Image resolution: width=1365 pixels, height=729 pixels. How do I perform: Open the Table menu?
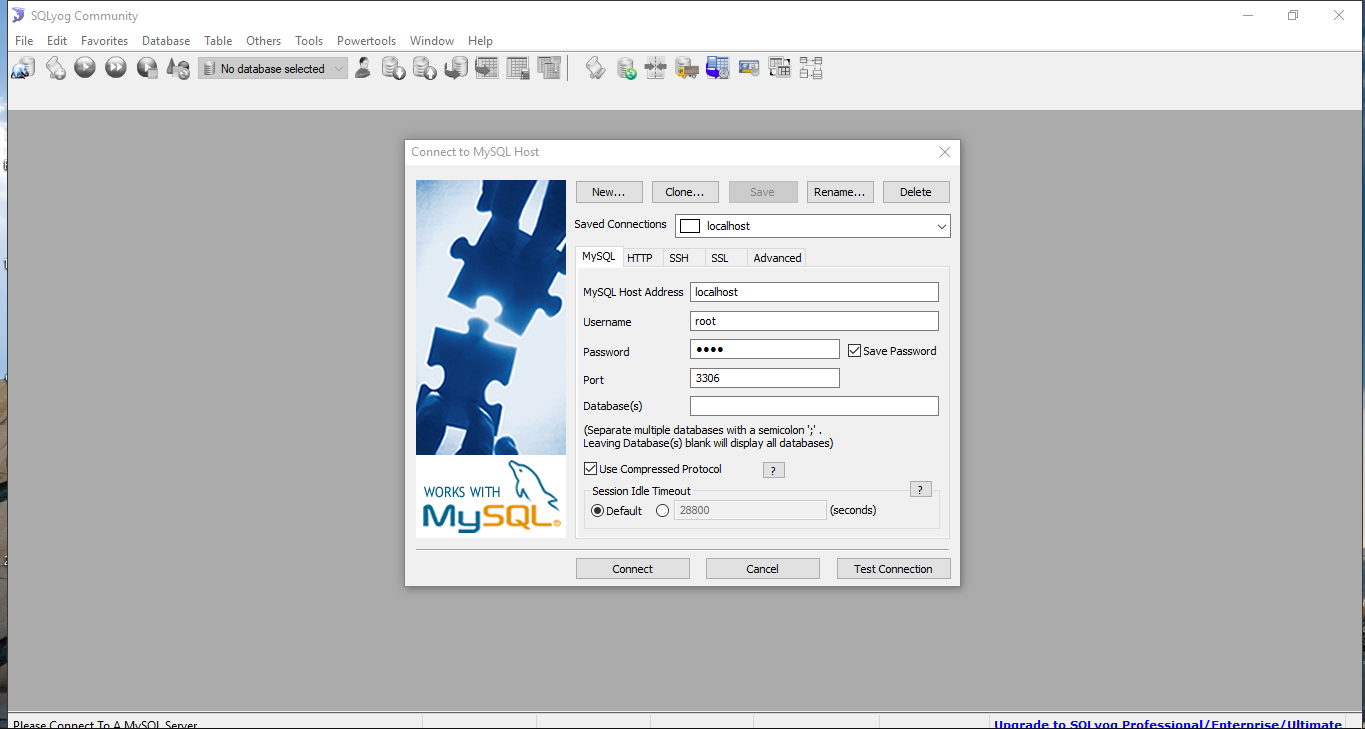pos(218,41)
